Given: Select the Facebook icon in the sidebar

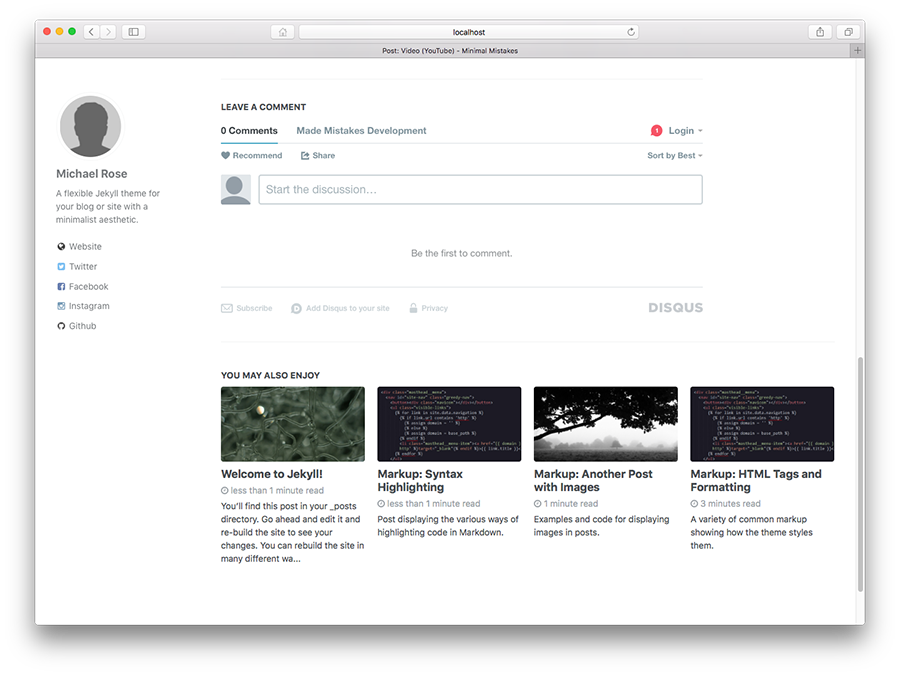Looking at the screenshot, I should pos(62,286).
